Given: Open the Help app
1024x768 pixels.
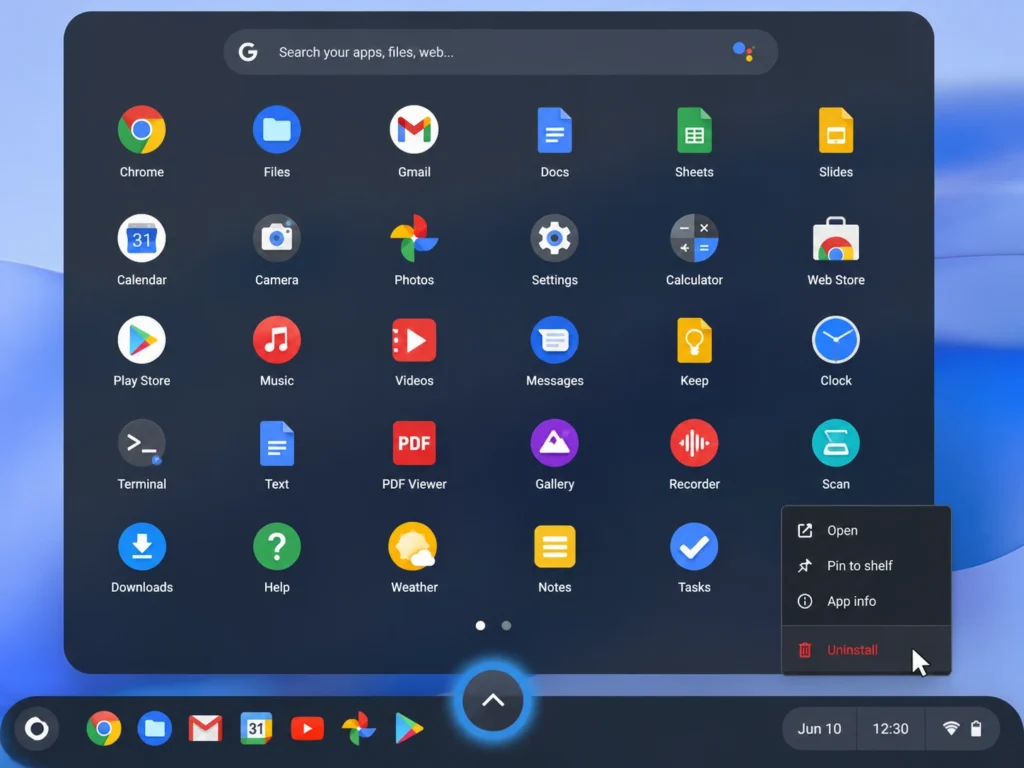Looking at the screenshot, I should 277,546.
